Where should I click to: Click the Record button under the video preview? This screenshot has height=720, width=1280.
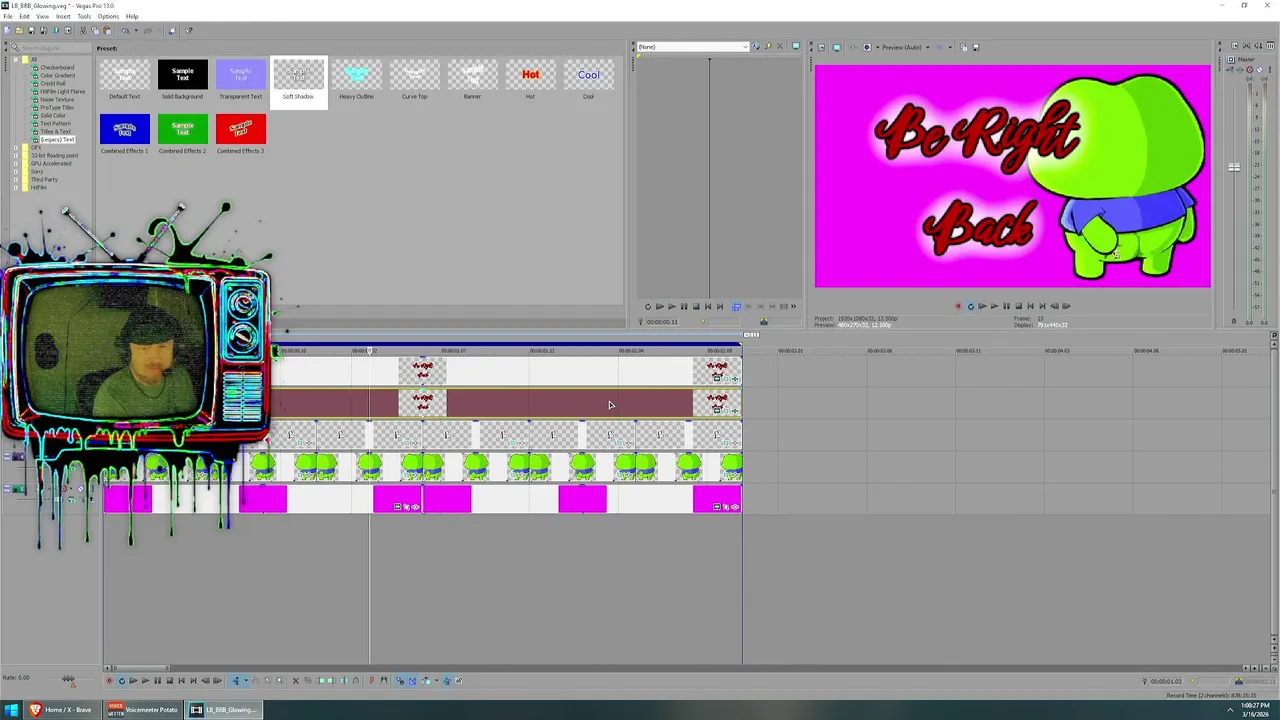(x=958, y=306)
